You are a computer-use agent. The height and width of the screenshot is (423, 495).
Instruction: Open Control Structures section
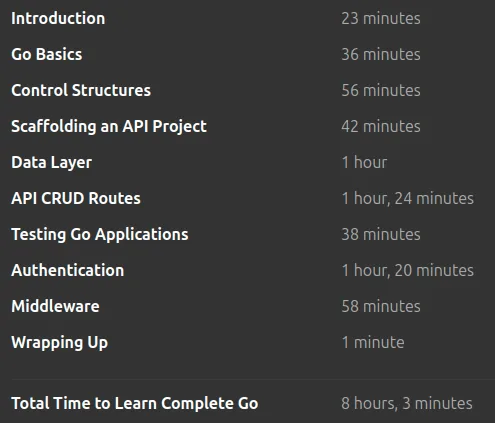81,90
